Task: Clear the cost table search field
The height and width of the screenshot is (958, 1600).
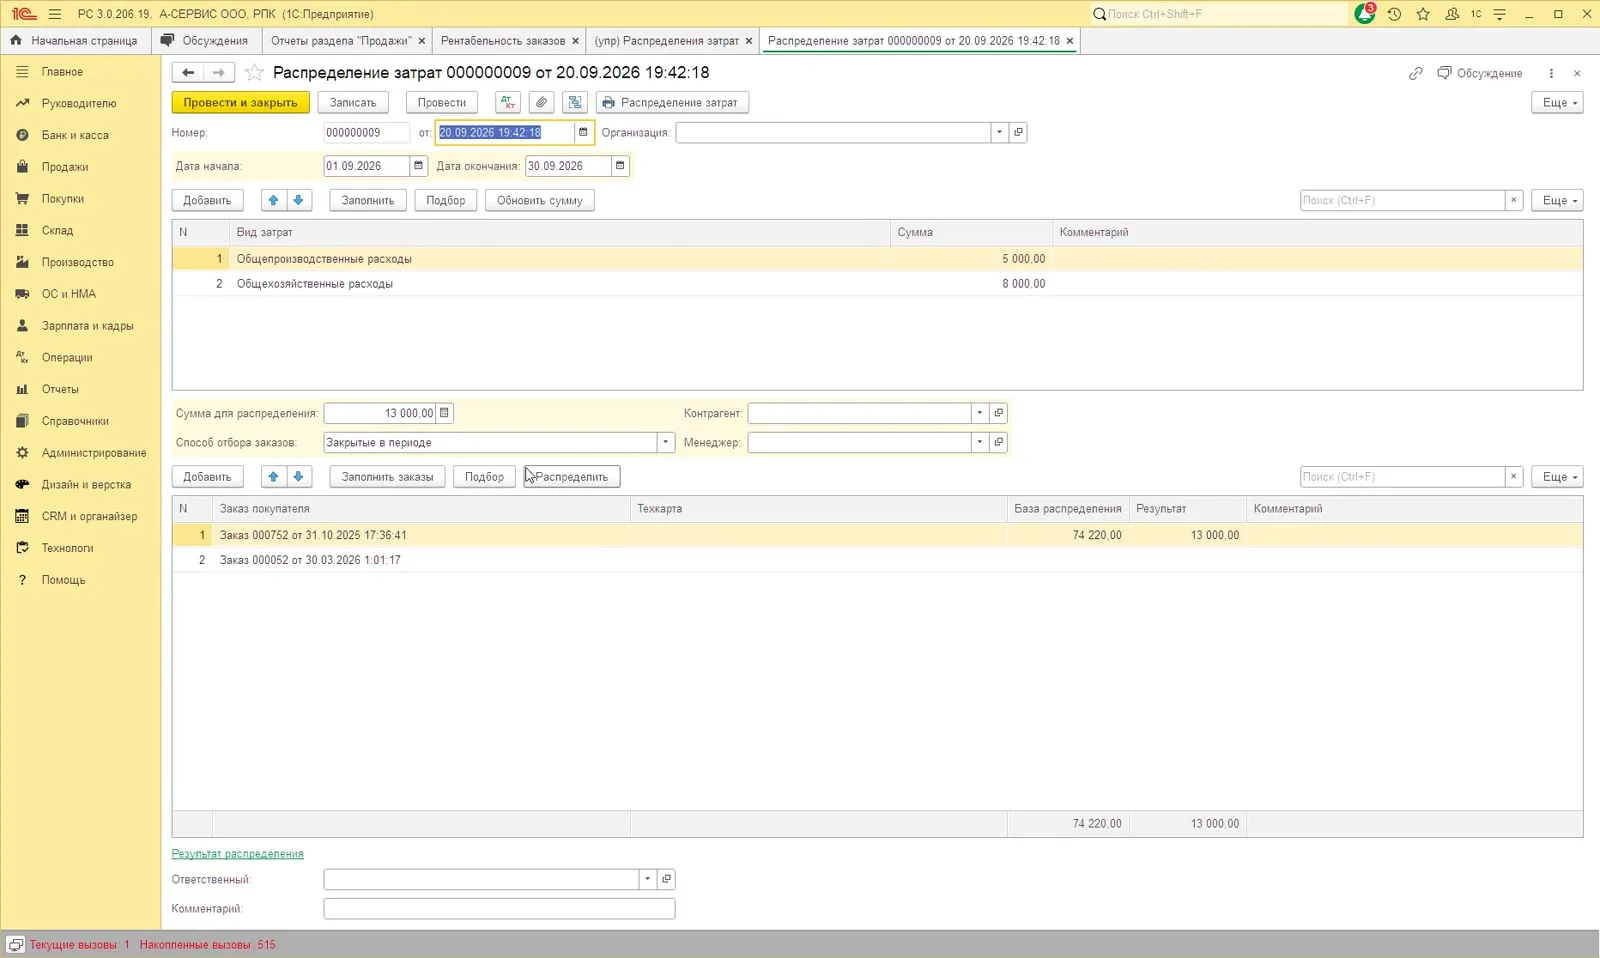Action: [1513, 200]
